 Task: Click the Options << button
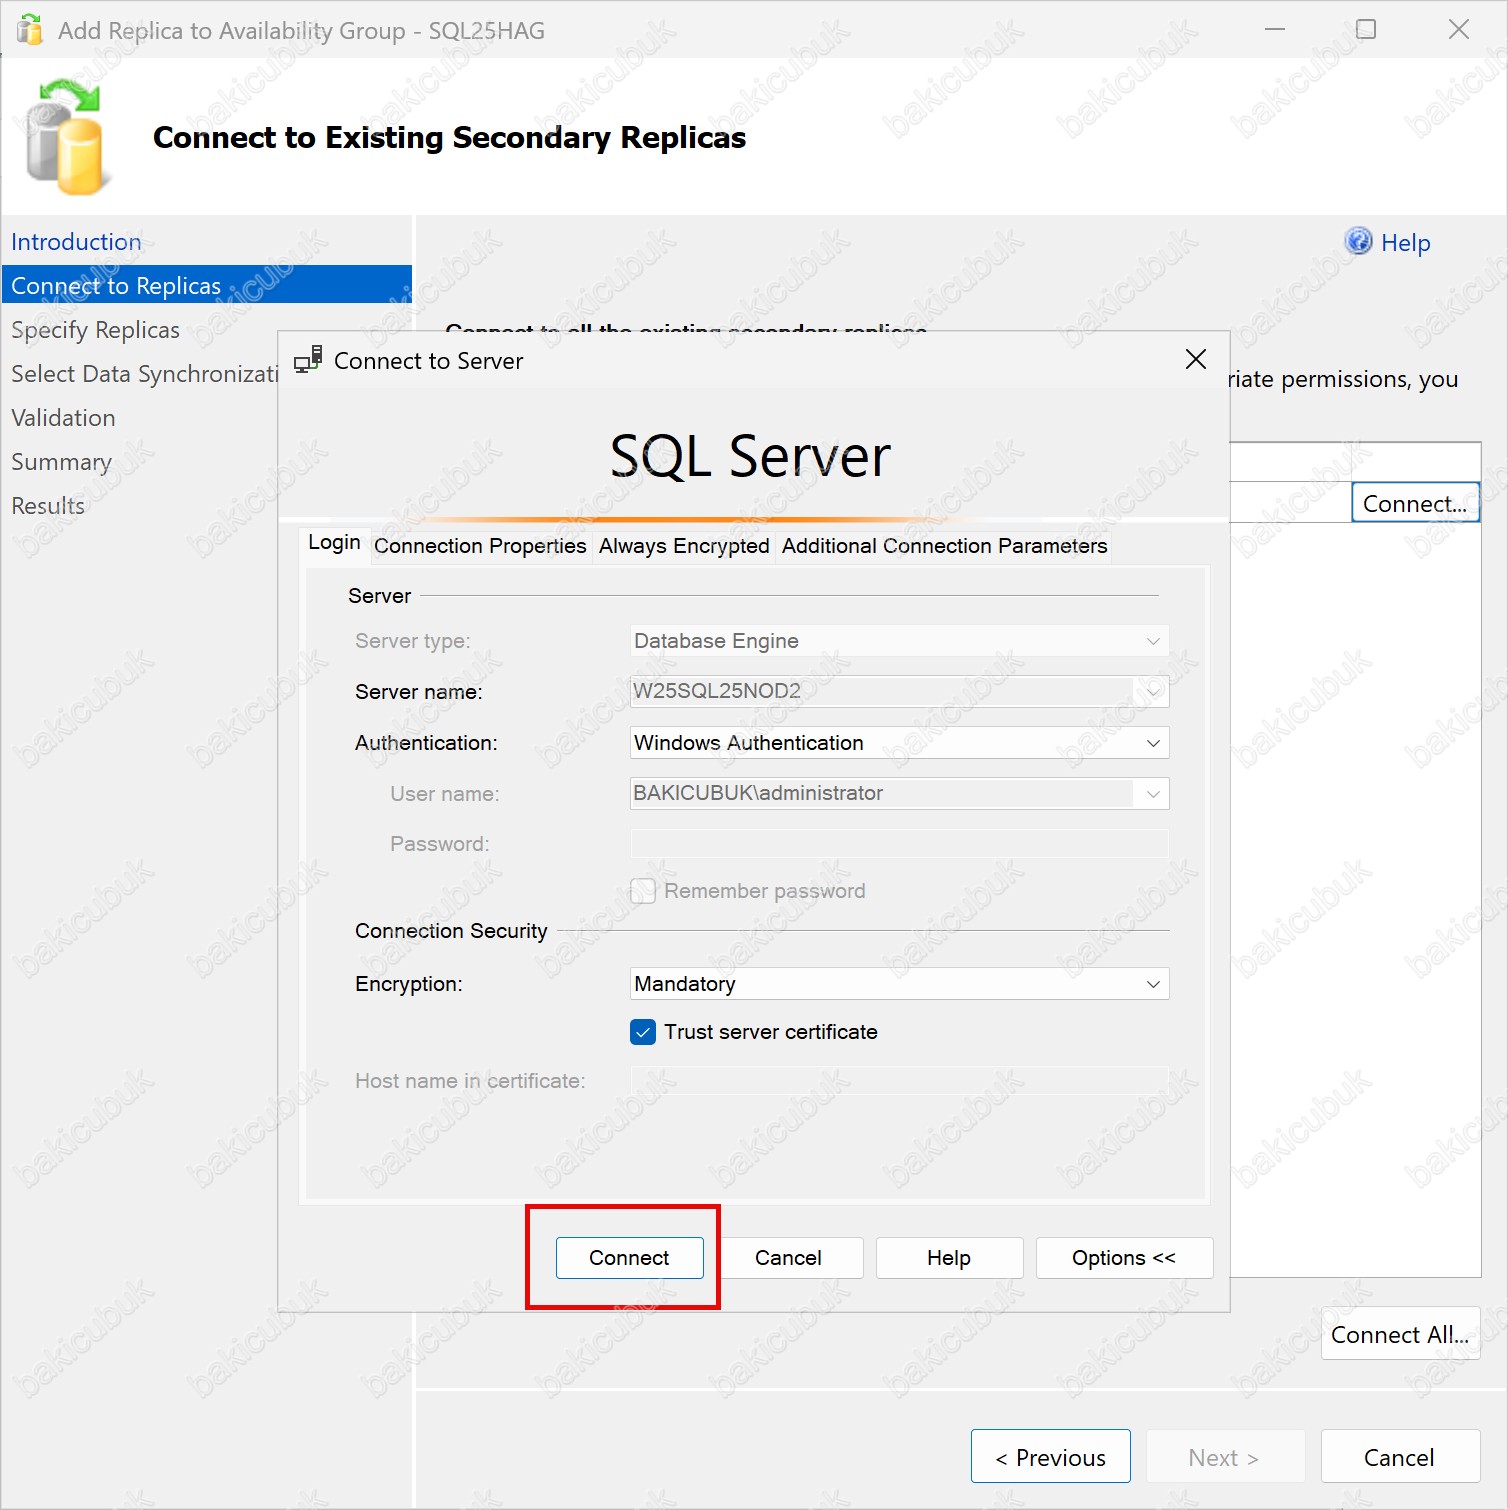point(1124,1258)
